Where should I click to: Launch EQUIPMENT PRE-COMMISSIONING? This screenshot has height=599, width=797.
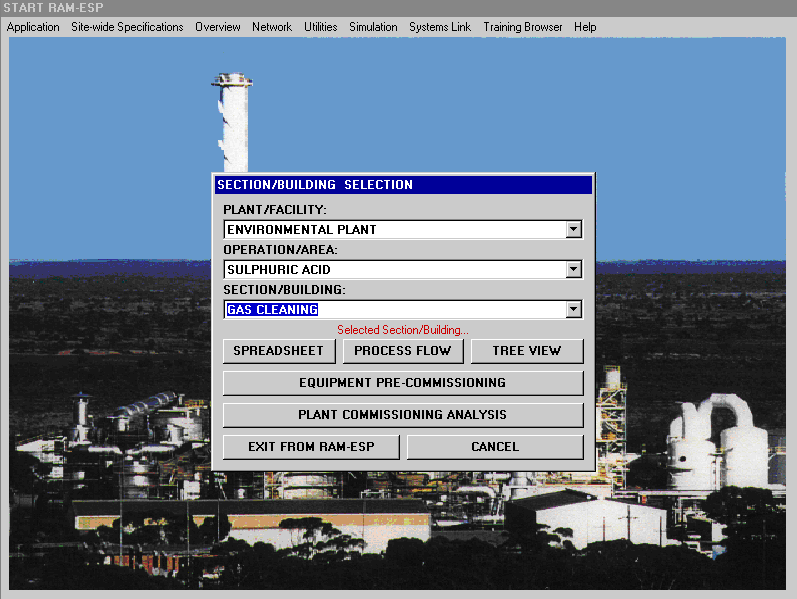pos(403,383)
